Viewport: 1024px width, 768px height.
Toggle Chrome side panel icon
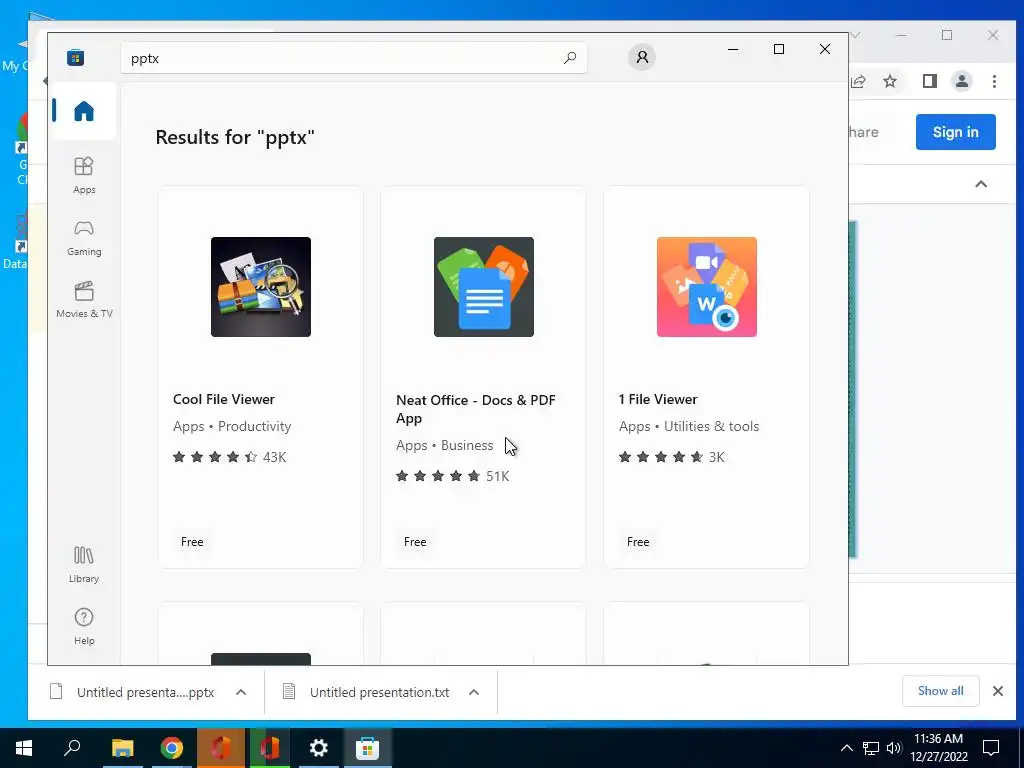click(929, 81)
